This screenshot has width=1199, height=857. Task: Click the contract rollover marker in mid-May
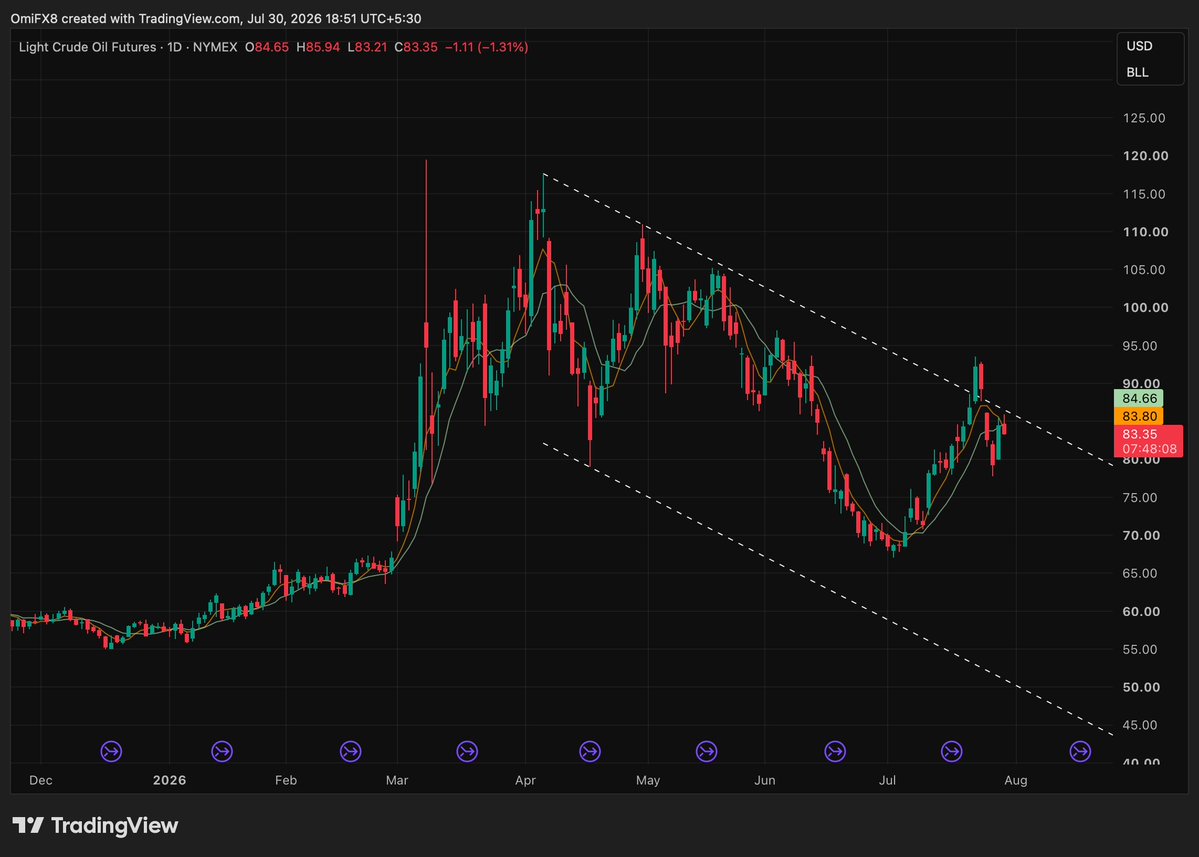click(707, 751)
